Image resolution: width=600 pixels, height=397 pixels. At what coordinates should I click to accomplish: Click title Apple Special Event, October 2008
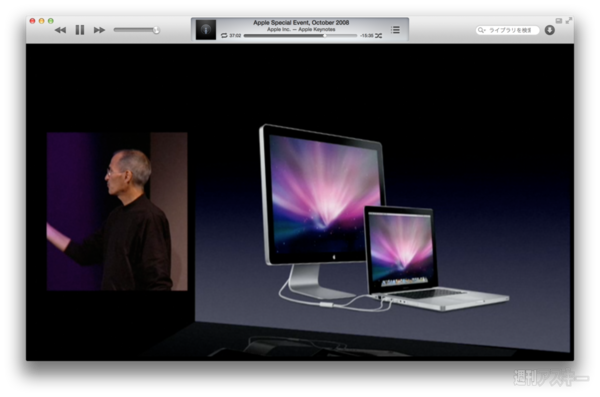[x=301, y=23]
